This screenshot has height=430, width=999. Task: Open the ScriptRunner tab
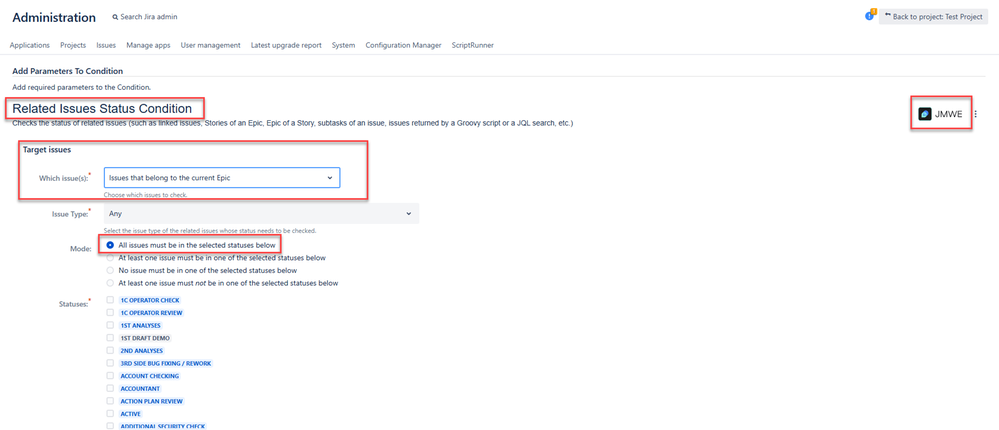[473, 45]
